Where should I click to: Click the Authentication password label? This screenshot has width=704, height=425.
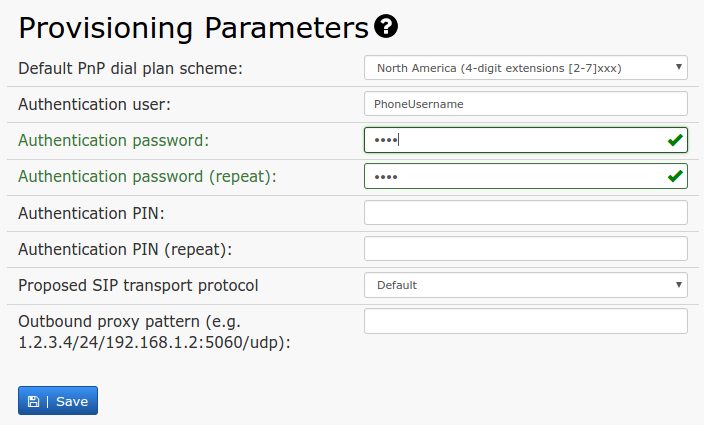tap(114, 140)
